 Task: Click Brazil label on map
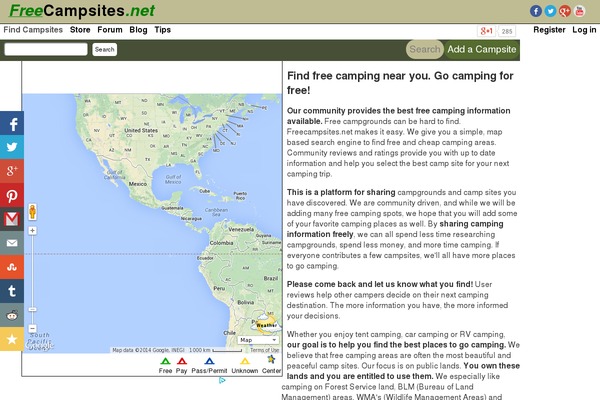coord(271,278)
